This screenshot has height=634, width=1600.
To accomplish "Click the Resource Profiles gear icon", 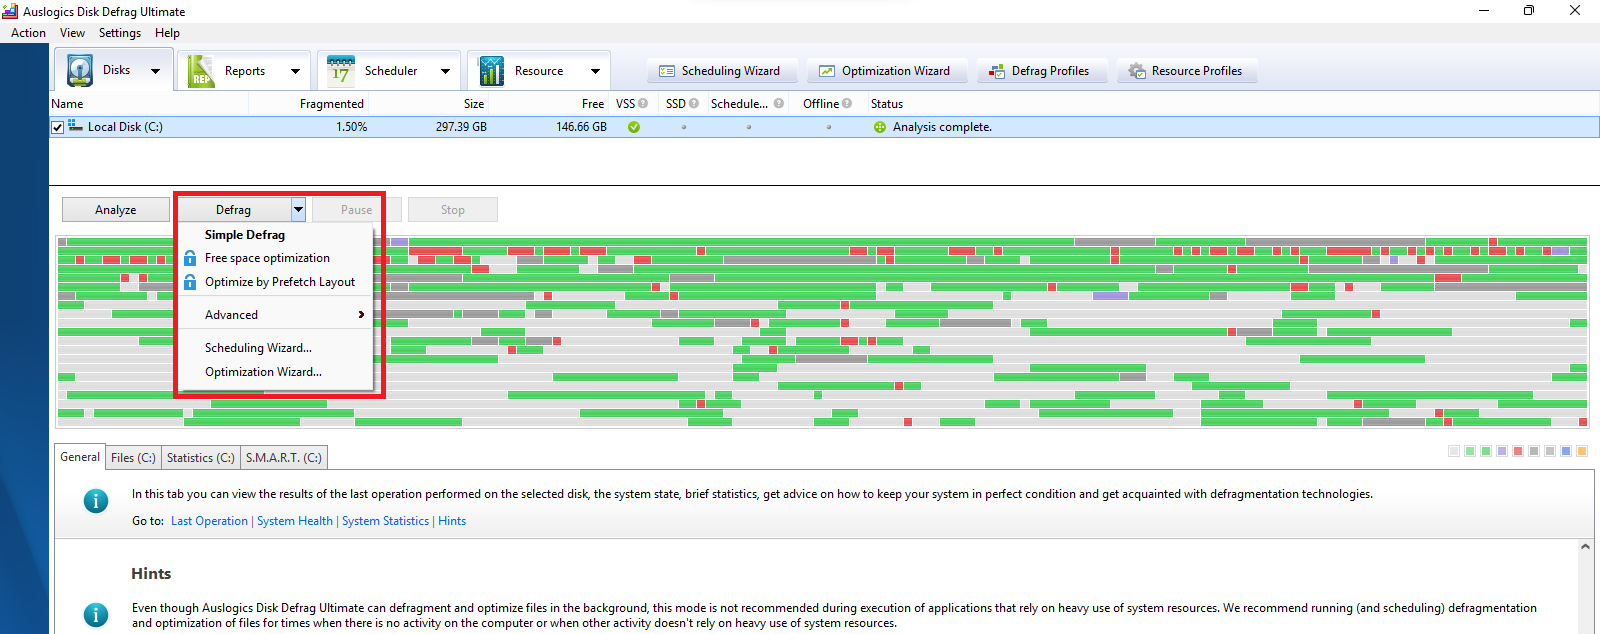I will click(x=1137, y=71).
